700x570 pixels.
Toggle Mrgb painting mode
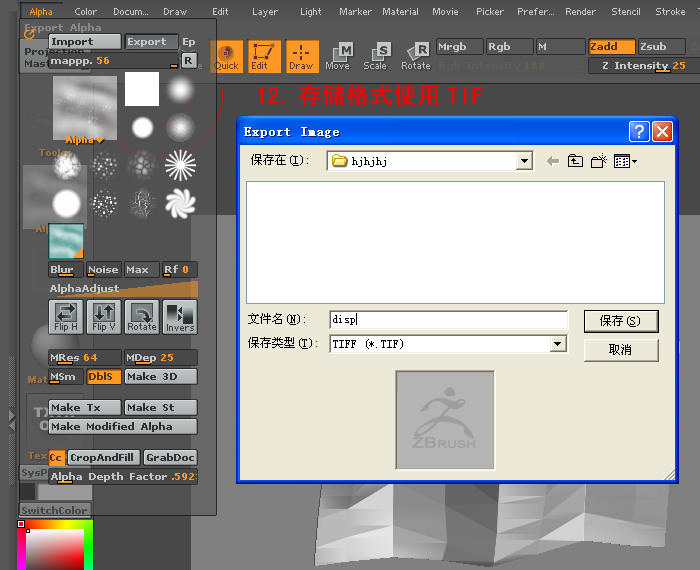(x=459, y=46)
